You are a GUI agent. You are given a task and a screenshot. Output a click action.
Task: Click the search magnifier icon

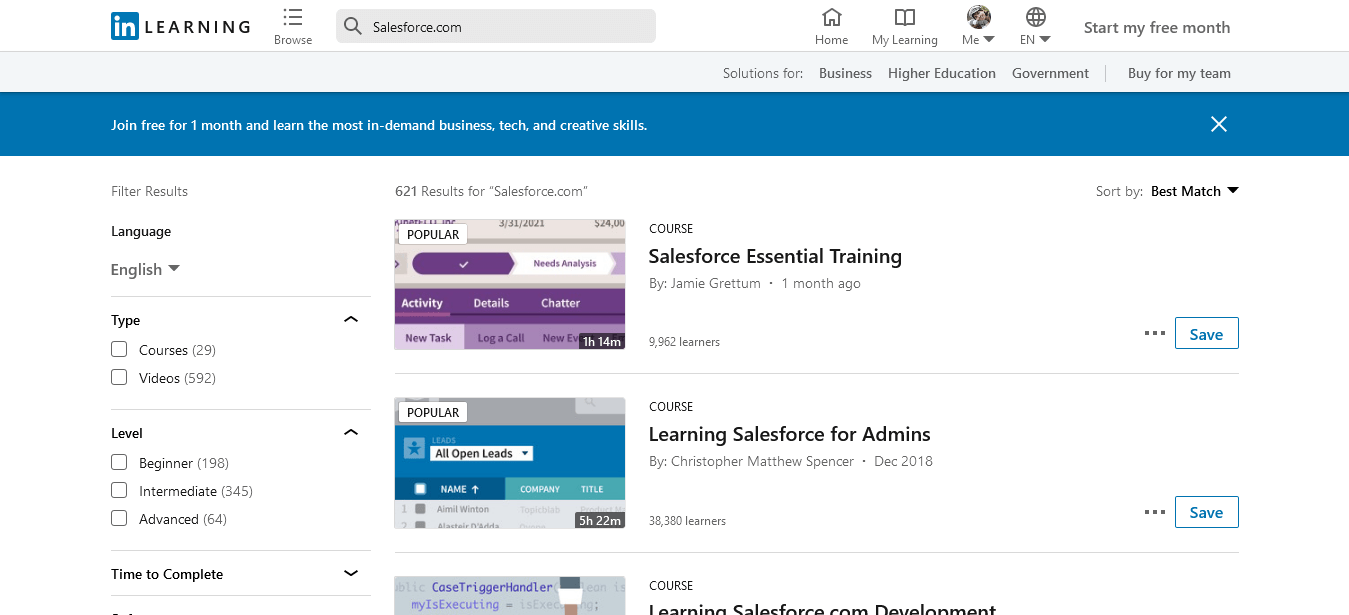pyautogui.click(x=352, y=27)
